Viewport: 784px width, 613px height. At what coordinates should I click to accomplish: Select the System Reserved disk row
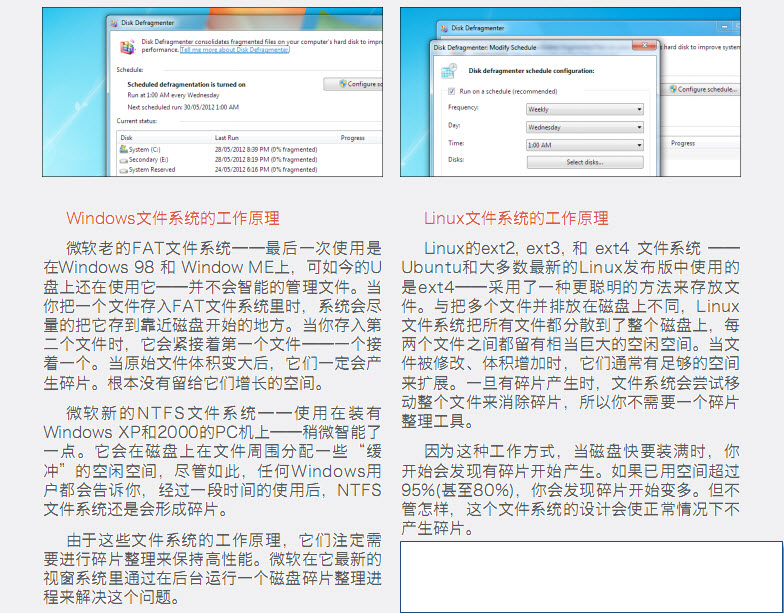click(x=250, y=170)
